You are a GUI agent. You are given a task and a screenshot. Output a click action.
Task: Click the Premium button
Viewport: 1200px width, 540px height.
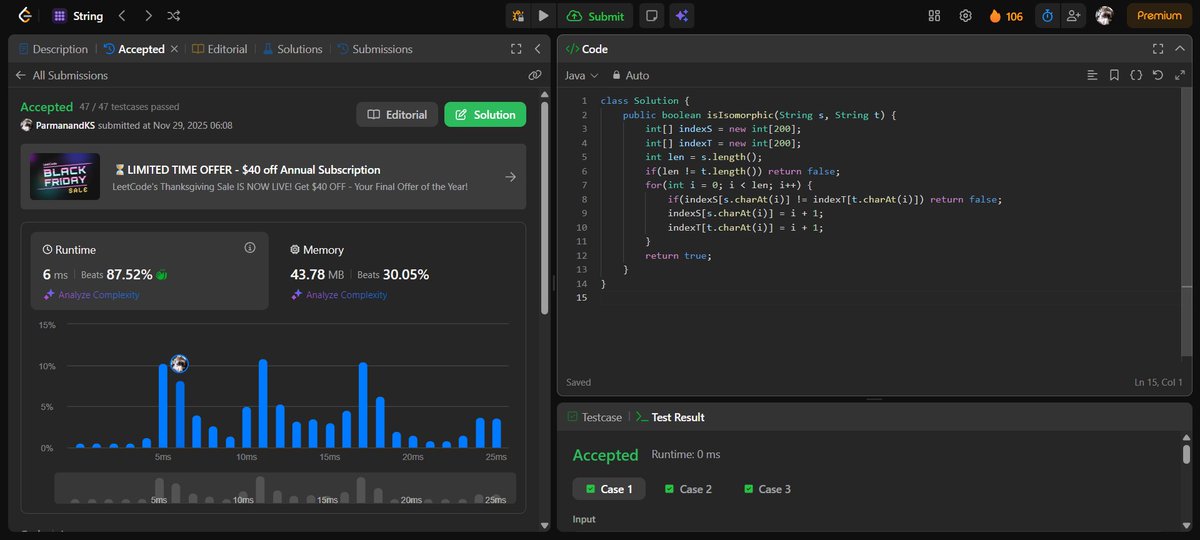pos(1159,16)
